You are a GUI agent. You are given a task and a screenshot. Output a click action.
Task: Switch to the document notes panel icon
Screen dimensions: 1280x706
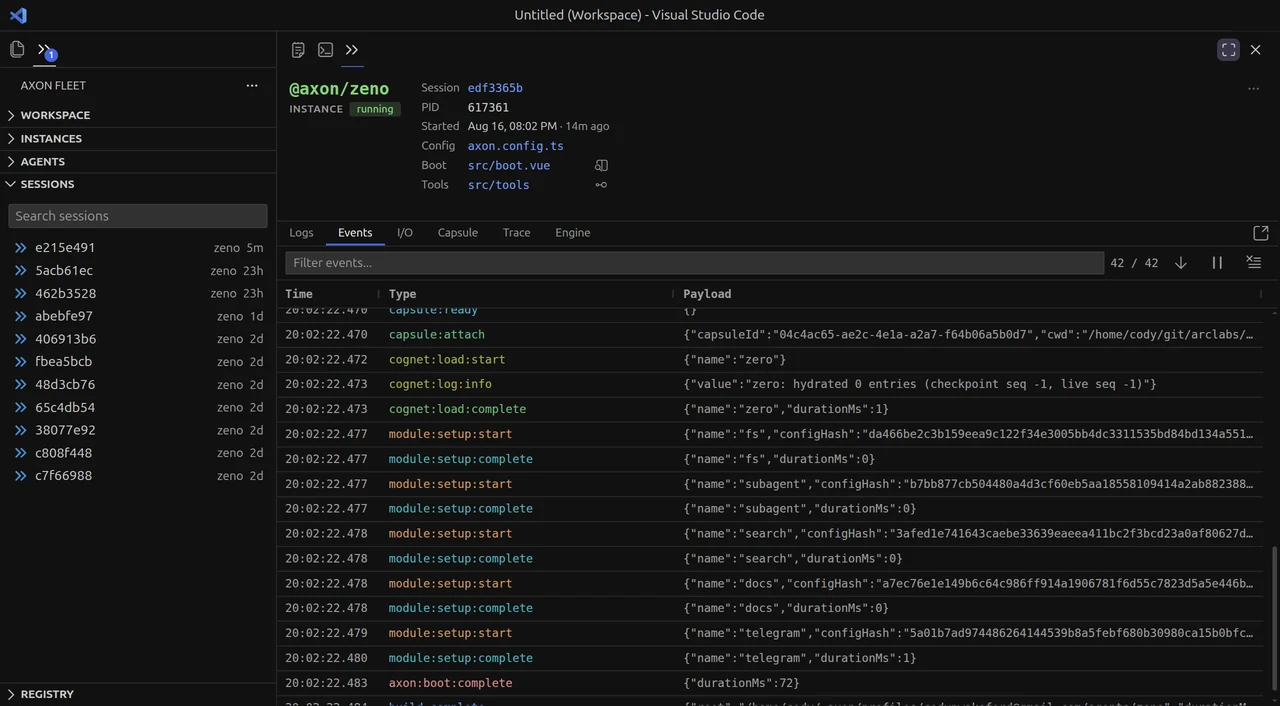(298, 50)
